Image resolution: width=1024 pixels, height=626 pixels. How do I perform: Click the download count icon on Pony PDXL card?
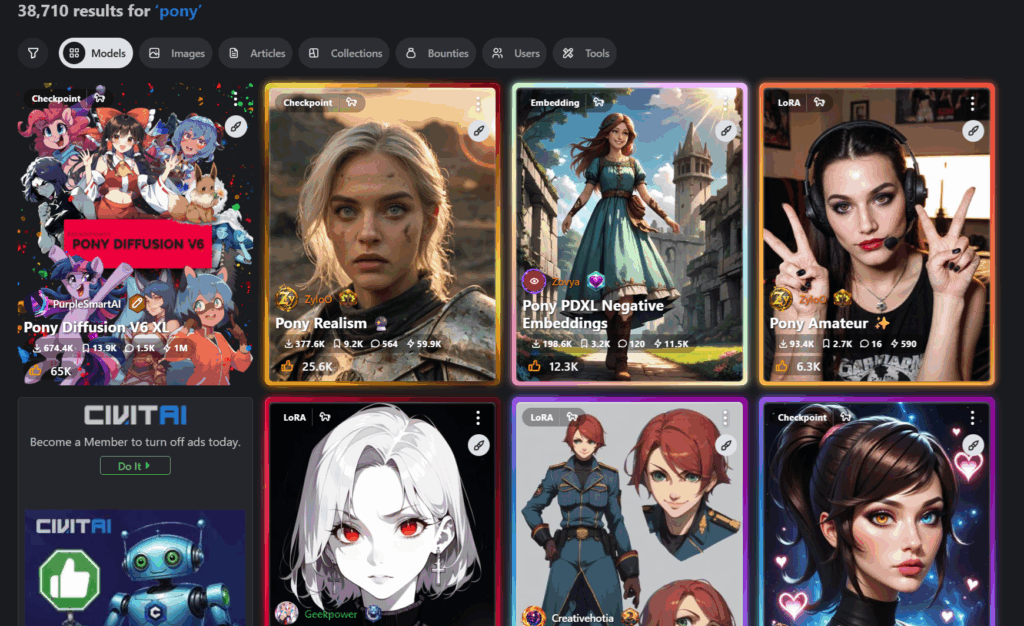536,343
